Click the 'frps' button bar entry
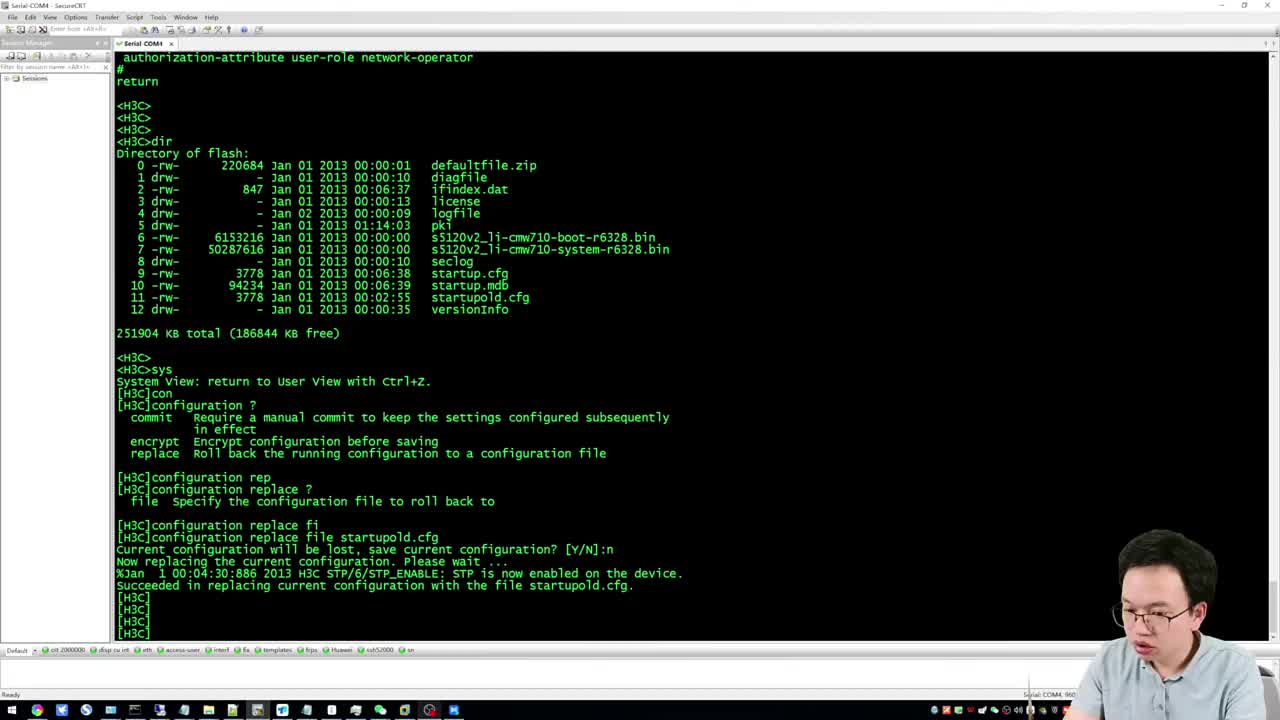Viewport: 1280px width, 720px height. [307, 650]
